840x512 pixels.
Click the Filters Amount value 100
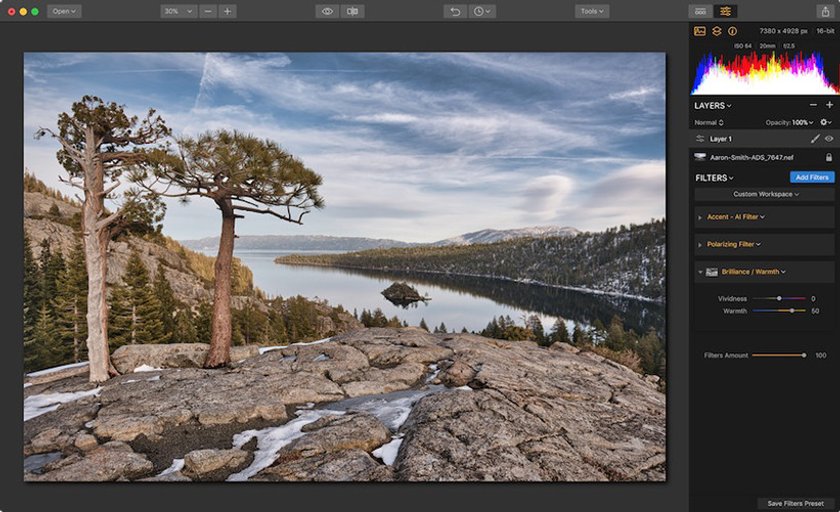point(821,355)
